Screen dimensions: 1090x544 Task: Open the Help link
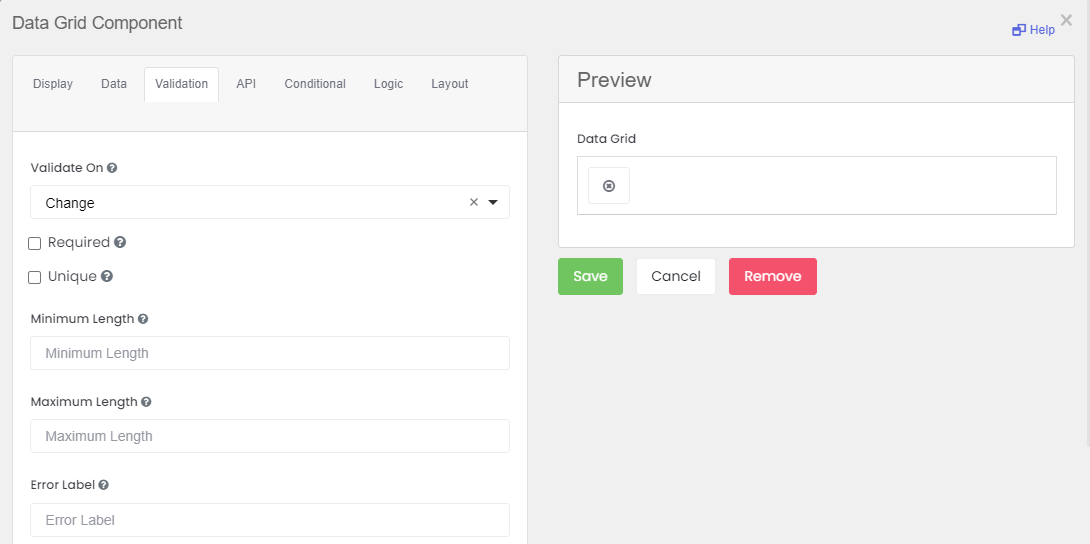pos(1034,30)
